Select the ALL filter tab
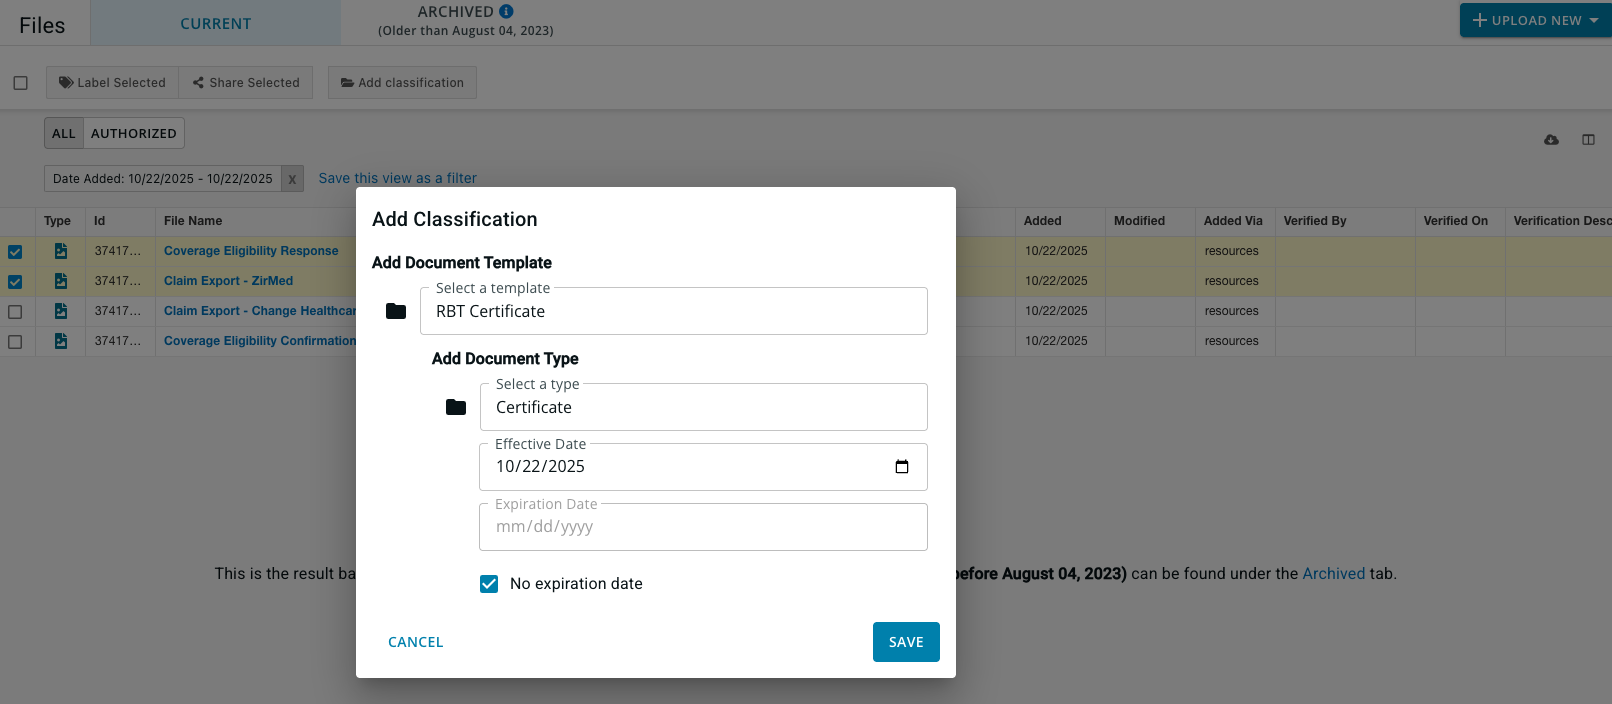 (64, 133)
